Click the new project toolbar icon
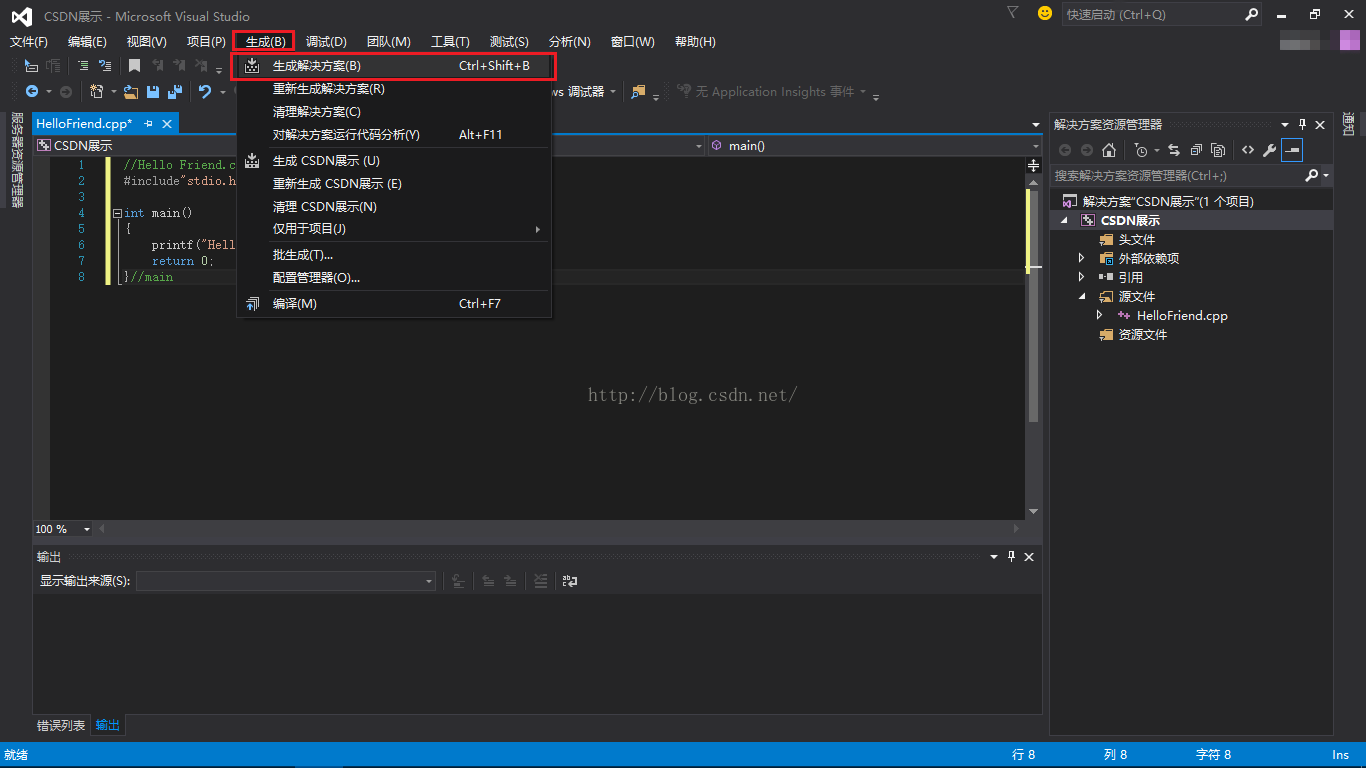1366x768 pixels. (96, 92)
